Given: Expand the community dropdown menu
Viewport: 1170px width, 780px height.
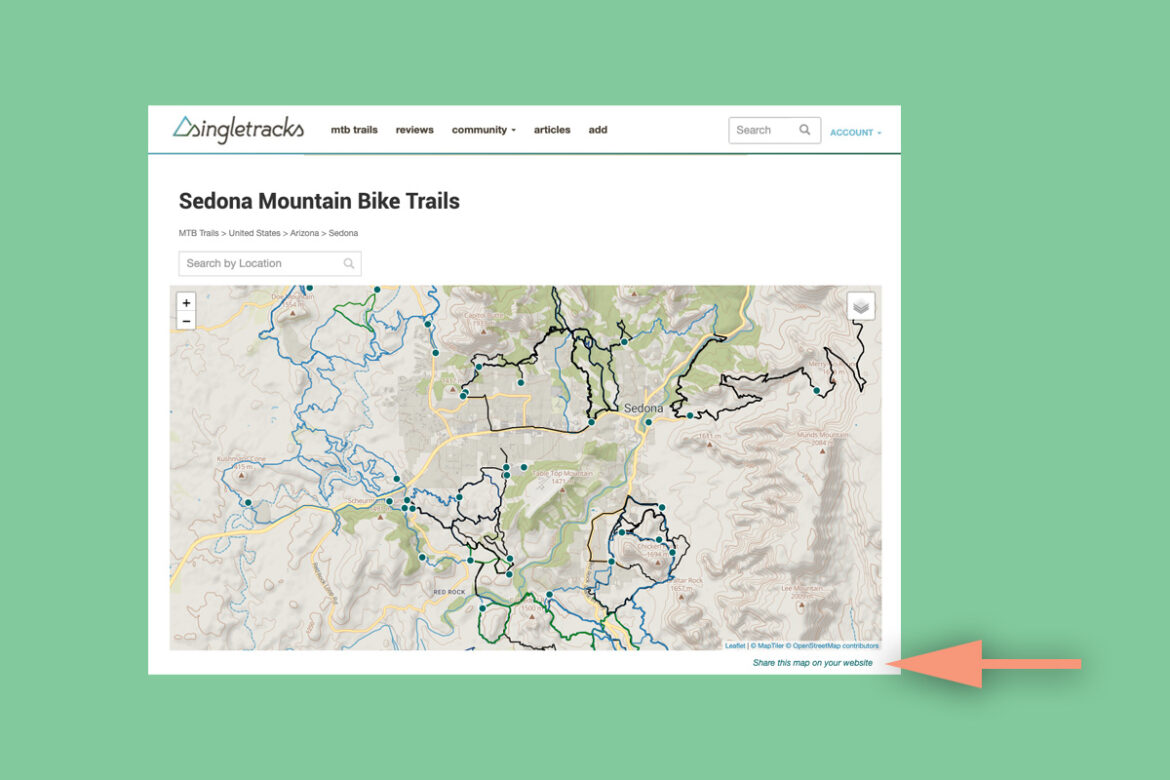Looking at the screenshot, I should [483, 130].
